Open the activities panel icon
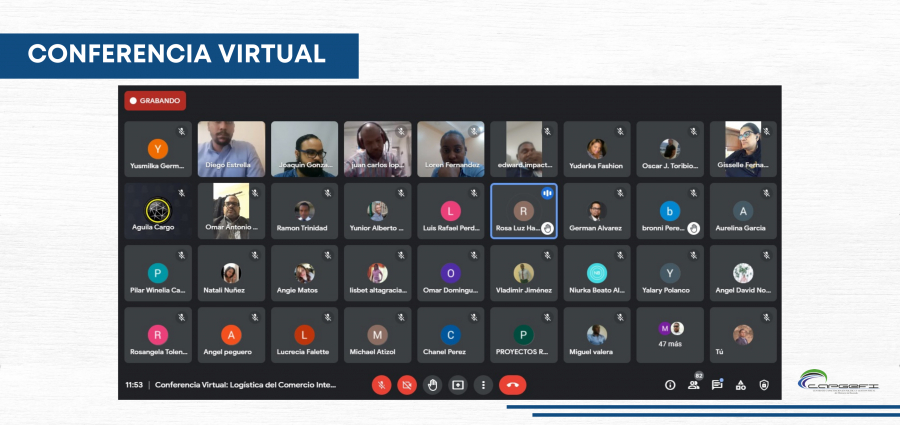Viewport: 900px width, 425px height. (741, 385)
